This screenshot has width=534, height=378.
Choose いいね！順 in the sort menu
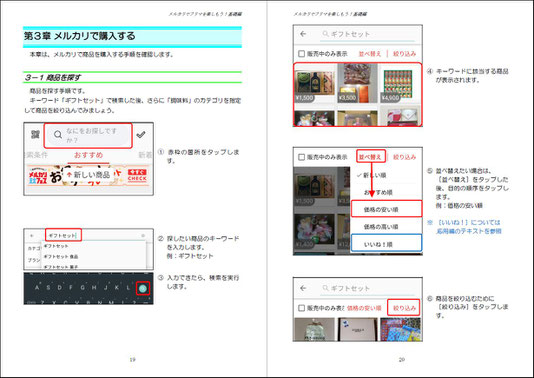387,243
